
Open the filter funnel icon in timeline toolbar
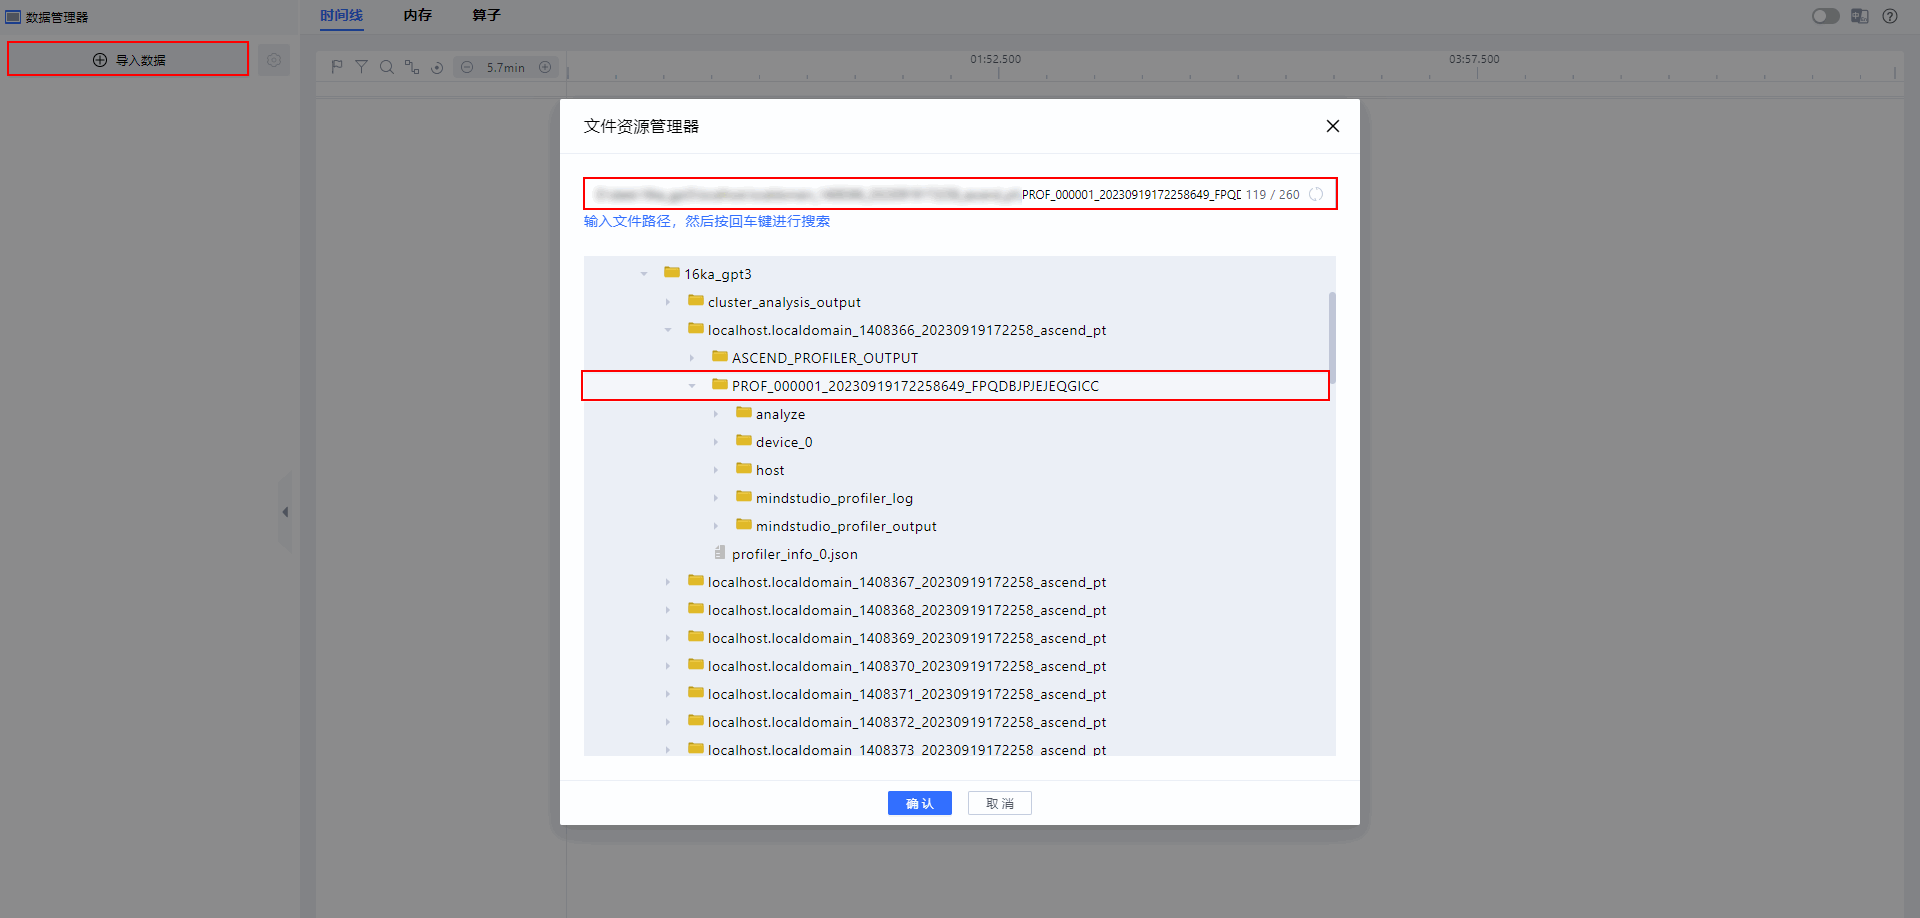[361, 67]
